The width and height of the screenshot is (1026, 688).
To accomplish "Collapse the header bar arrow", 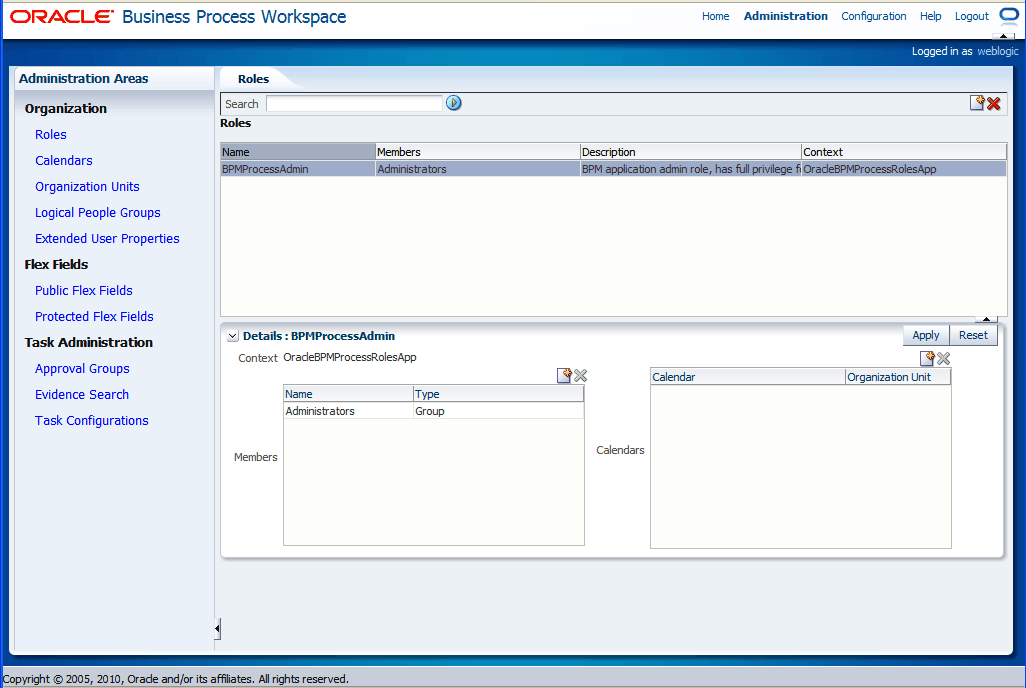I will point(1003,36).
